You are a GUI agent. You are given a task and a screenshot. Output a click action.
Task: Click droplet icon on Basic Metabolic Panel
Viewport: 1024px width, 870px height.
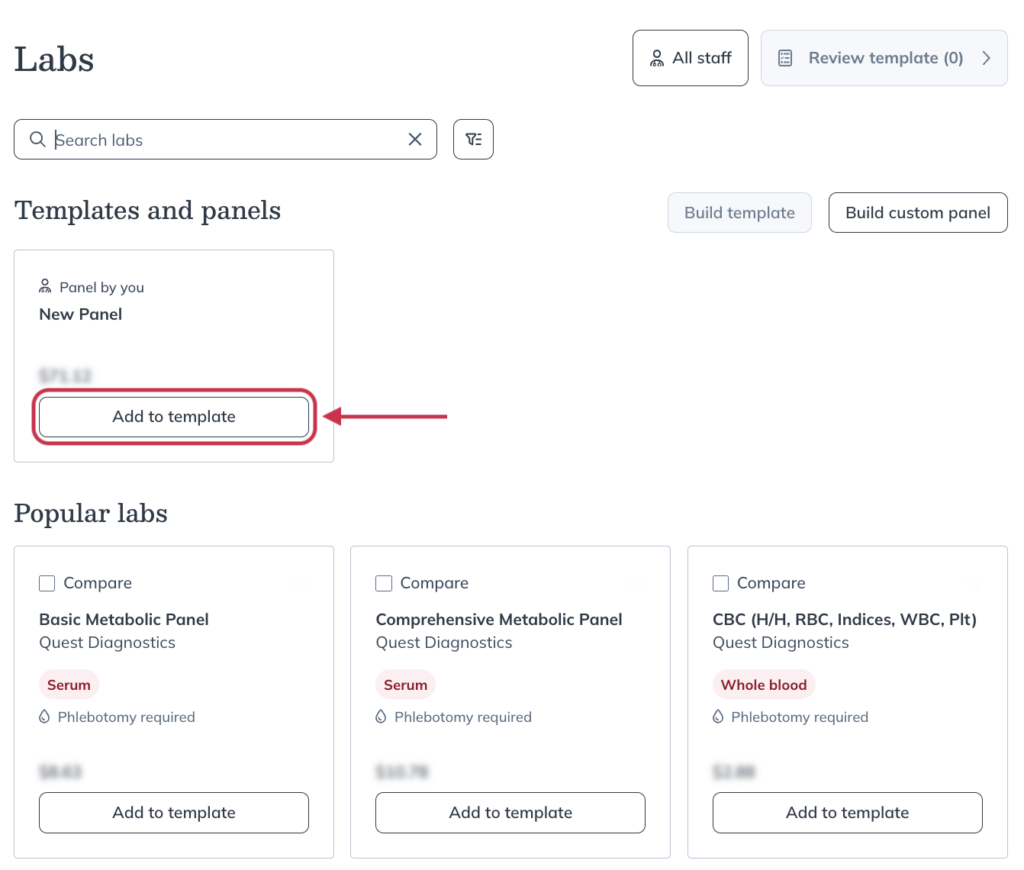tap(44, 717)
